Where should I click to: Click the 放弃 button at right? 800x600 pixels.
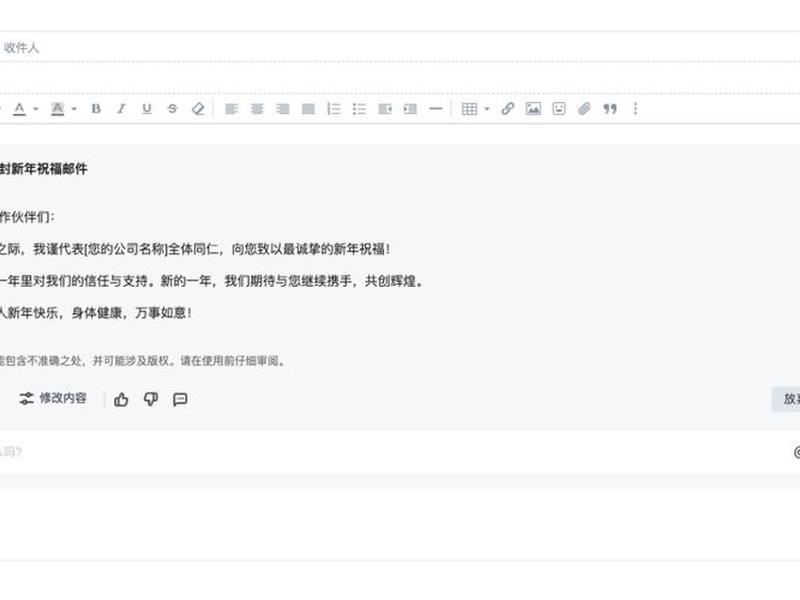pos(786,399)
